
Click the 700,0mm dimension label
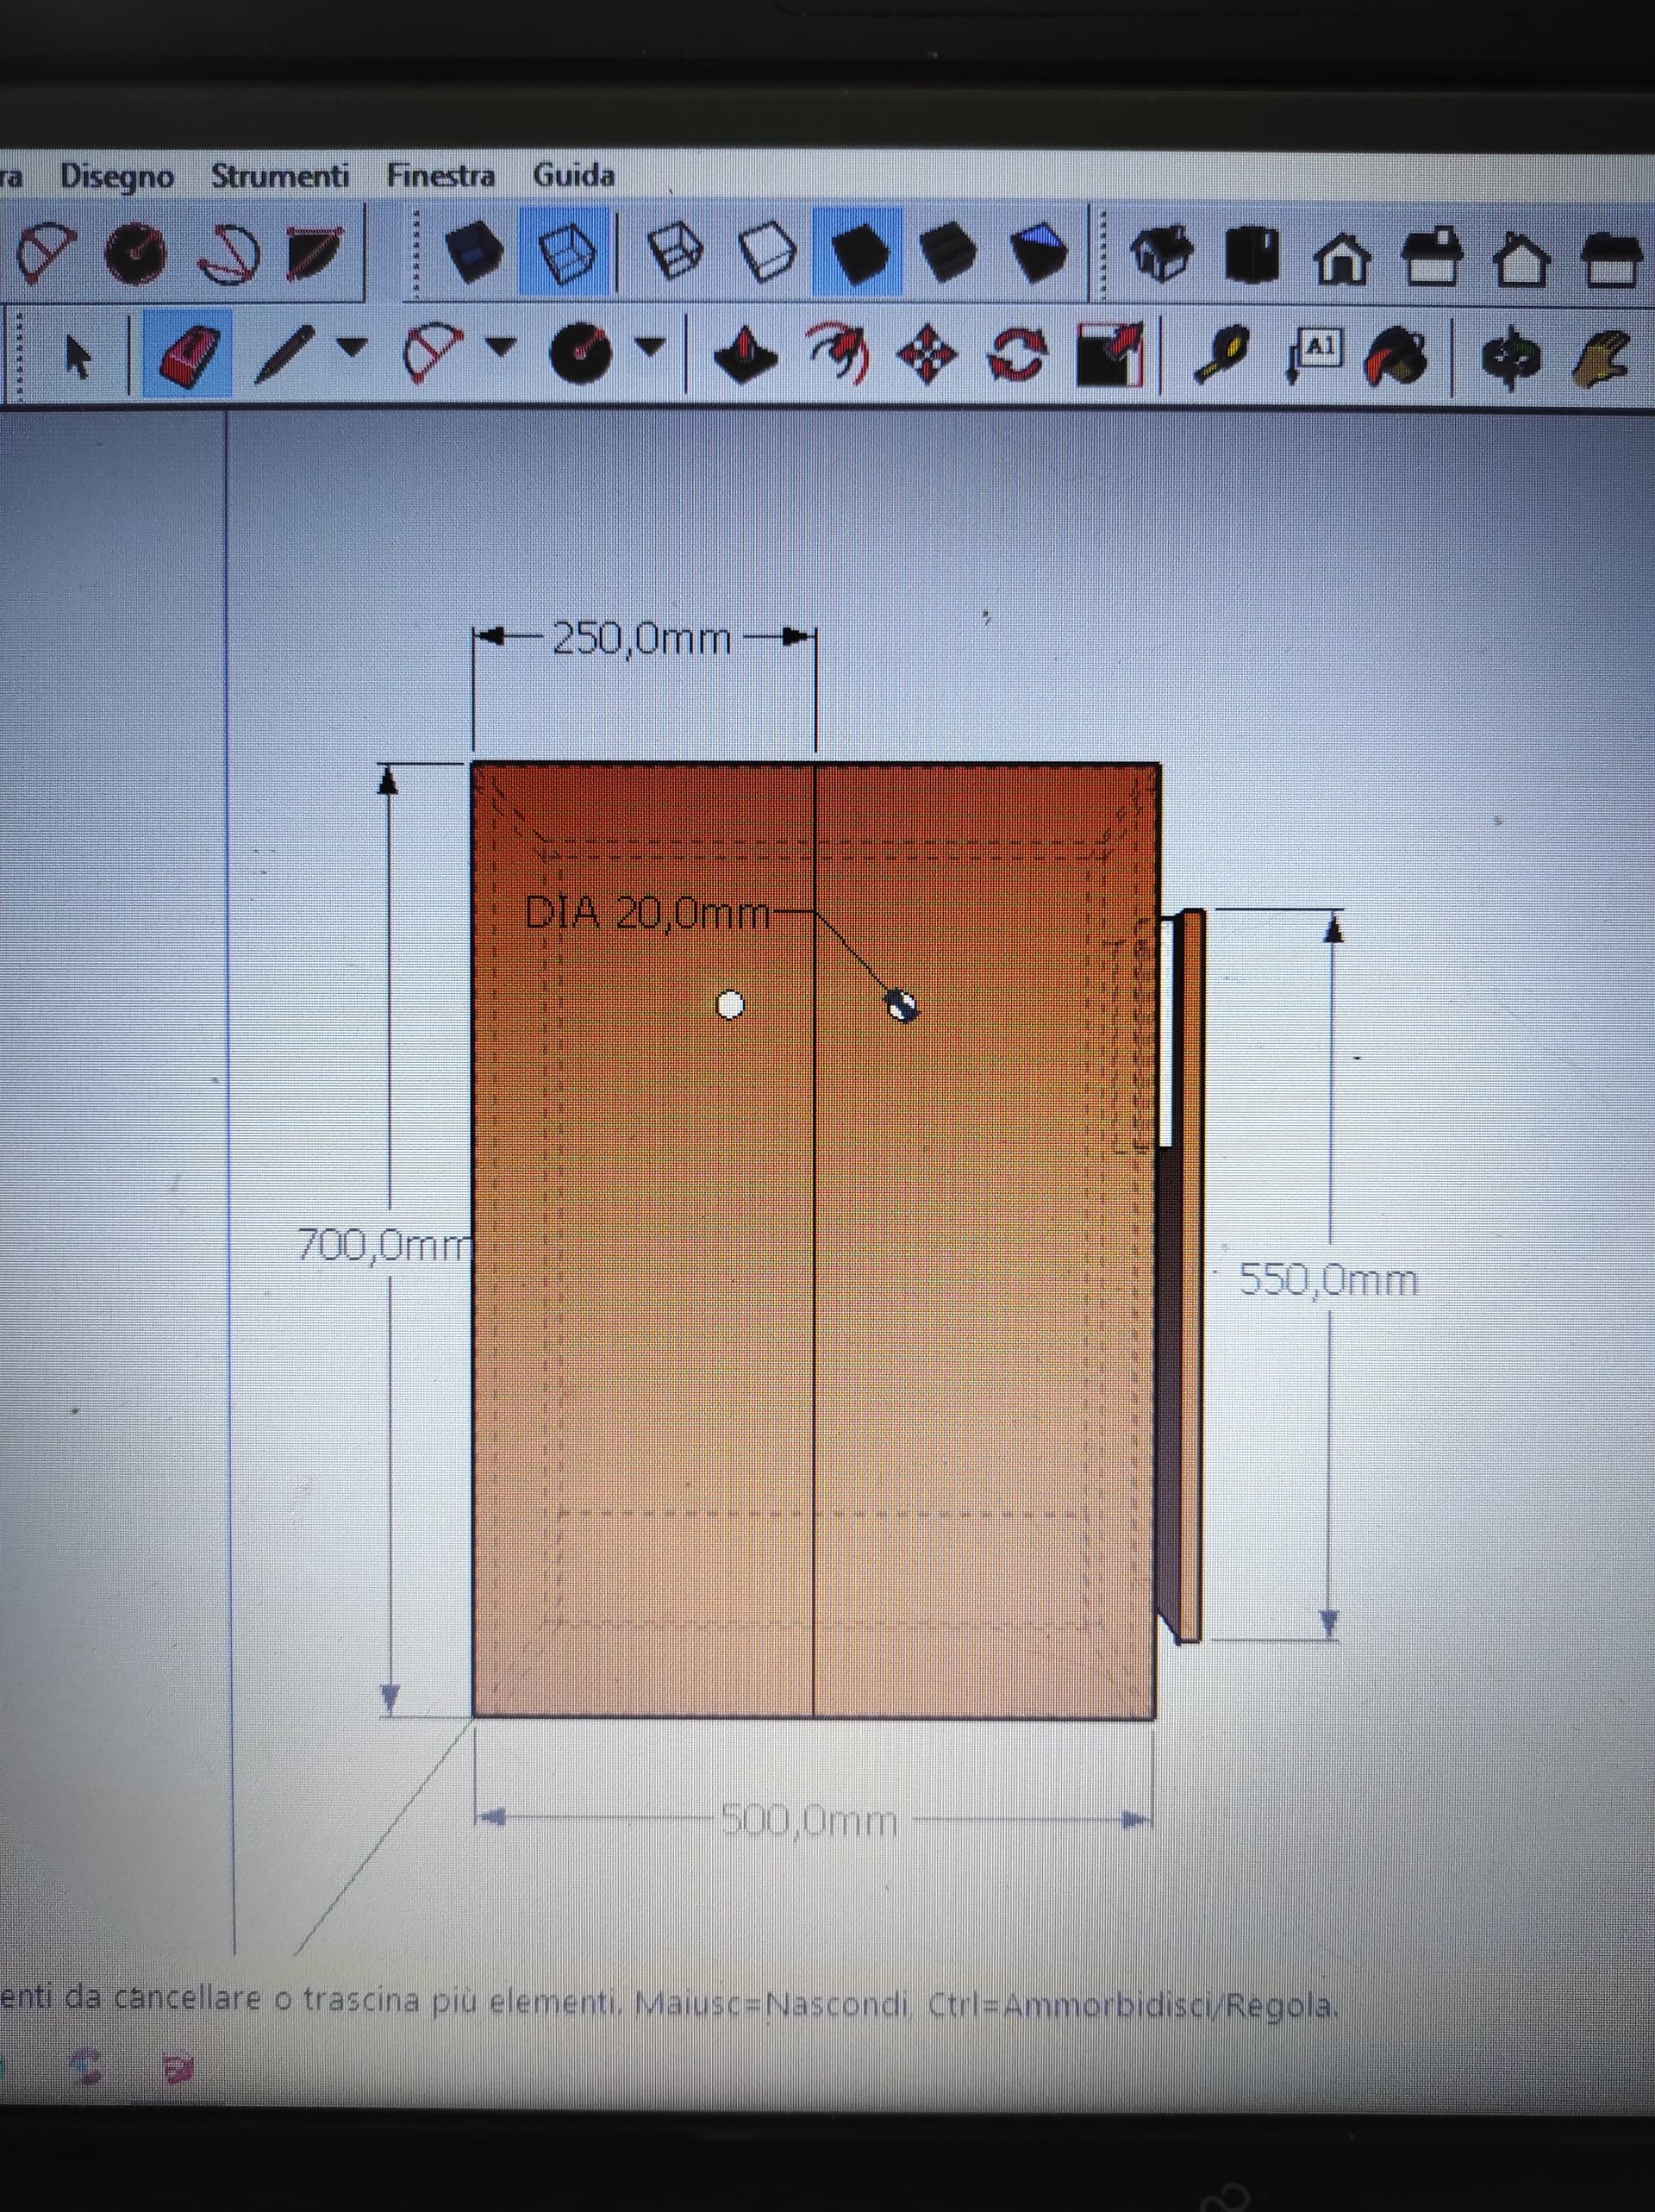point(385,1245)
